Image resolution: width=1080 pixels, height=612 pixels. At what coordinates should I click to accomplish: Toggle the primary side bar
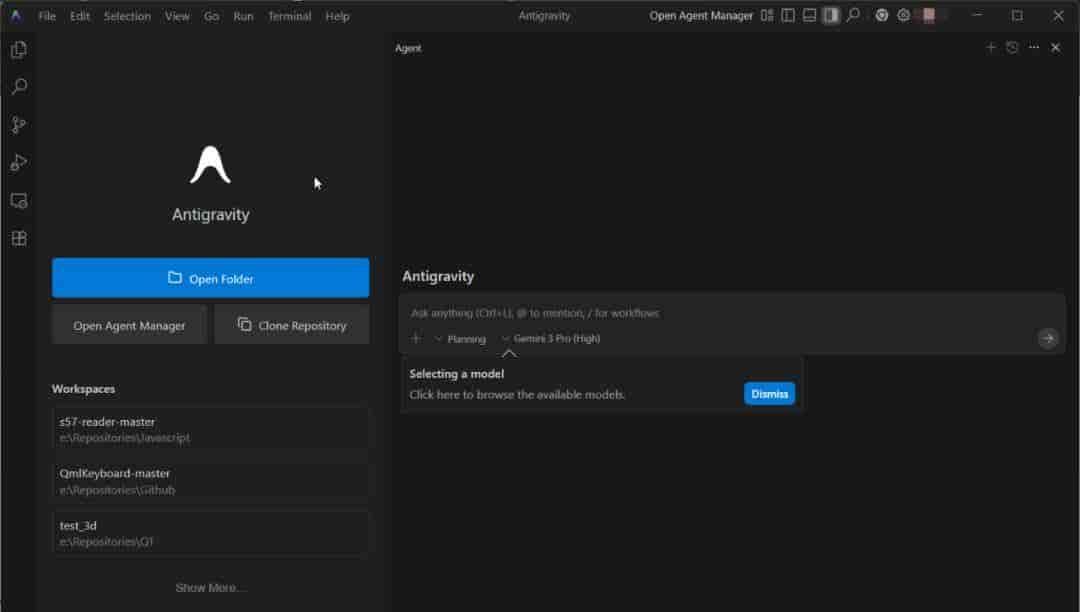pyautogui.click(x=788, y=15)
